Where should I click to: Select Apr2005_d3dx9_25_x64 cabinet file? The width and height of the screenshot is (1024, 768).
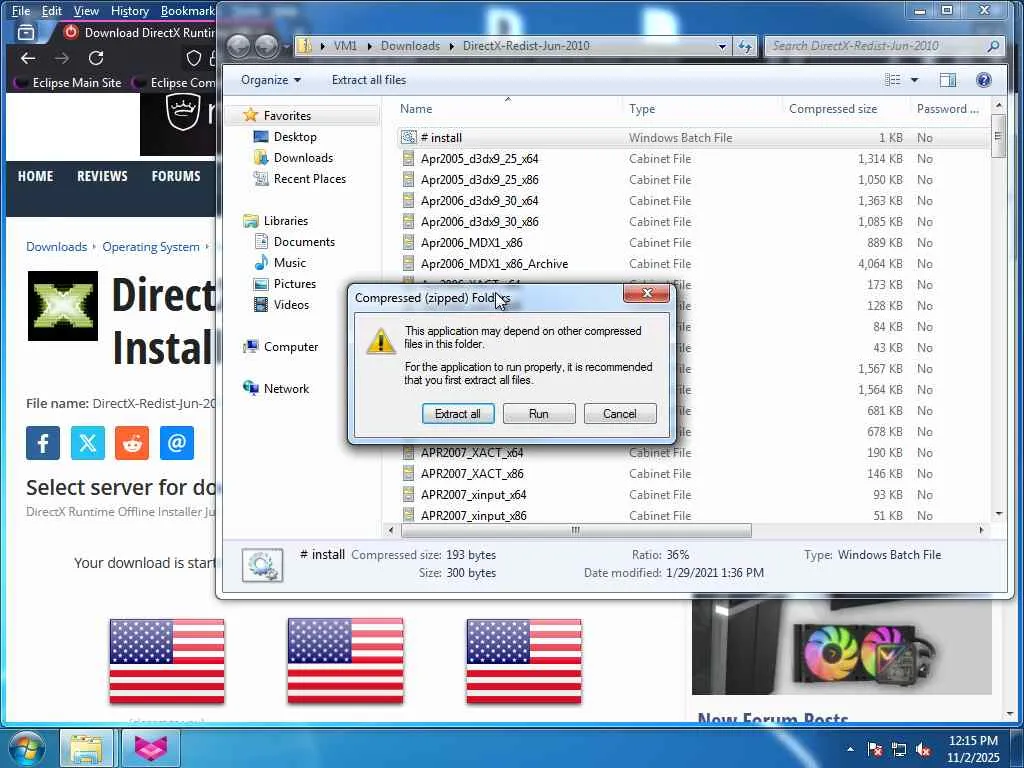tap(479, 159)
